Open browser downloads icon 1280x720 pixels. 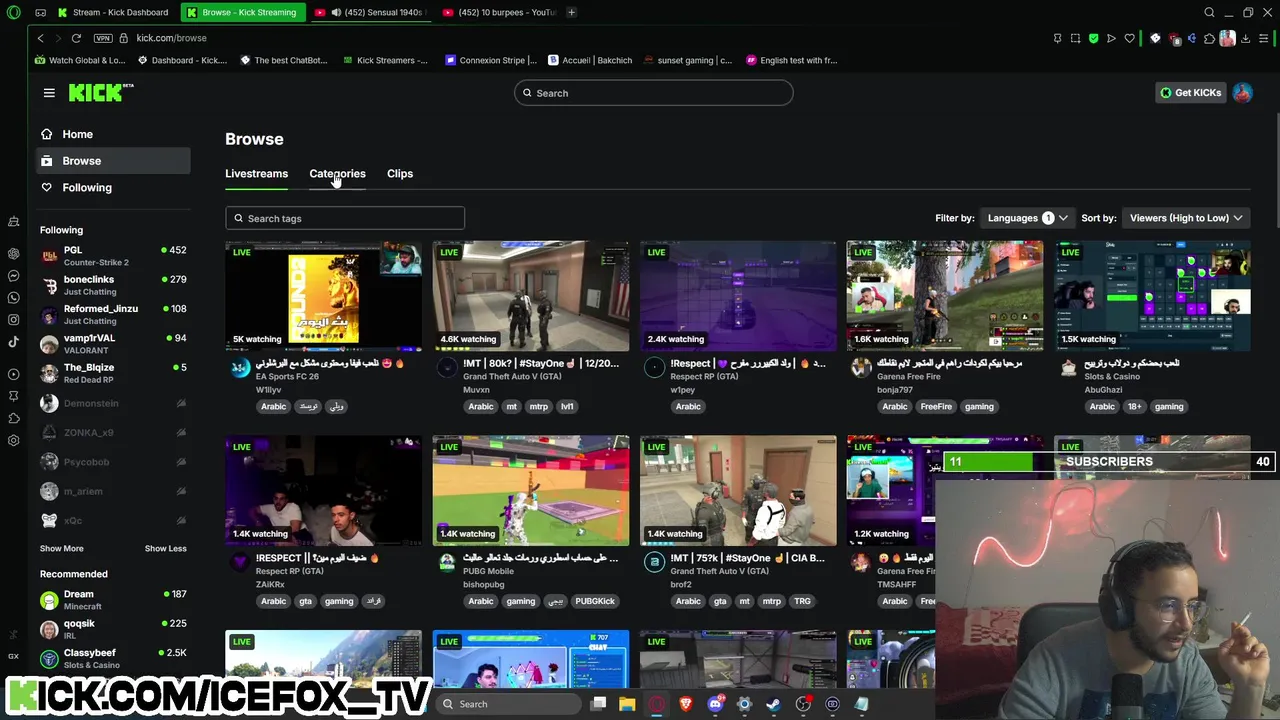click(x=1245, y=38)
